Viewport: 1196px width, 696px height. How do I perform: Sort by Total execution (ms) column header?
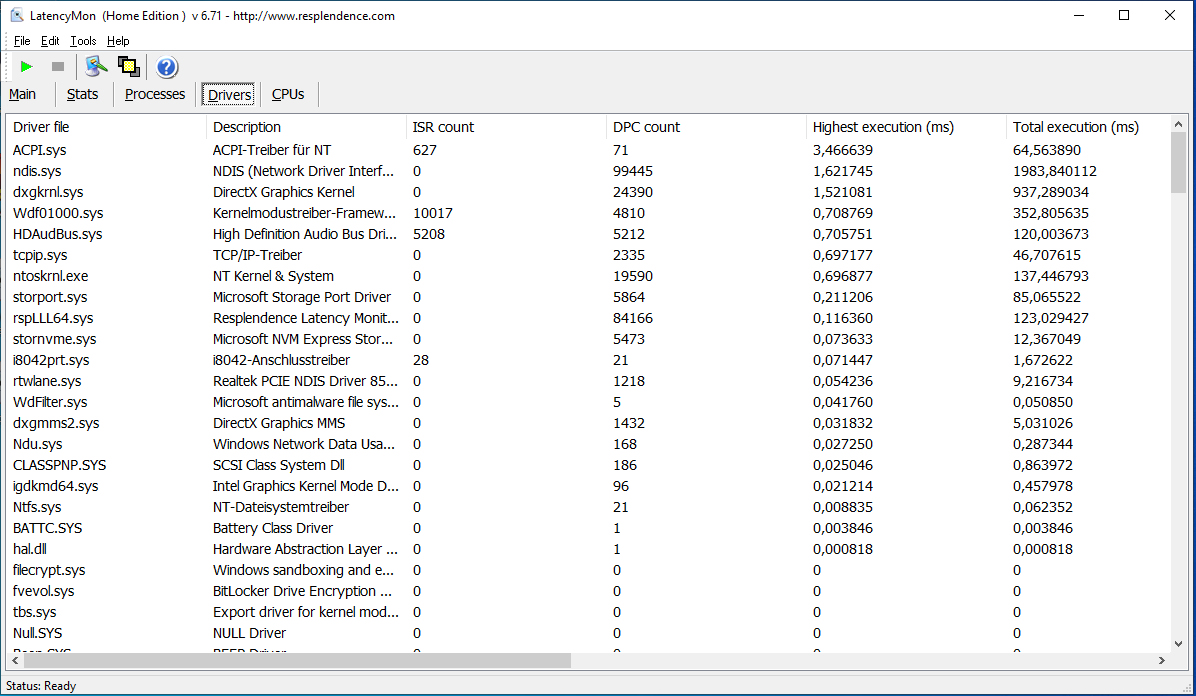(1087, 127)
